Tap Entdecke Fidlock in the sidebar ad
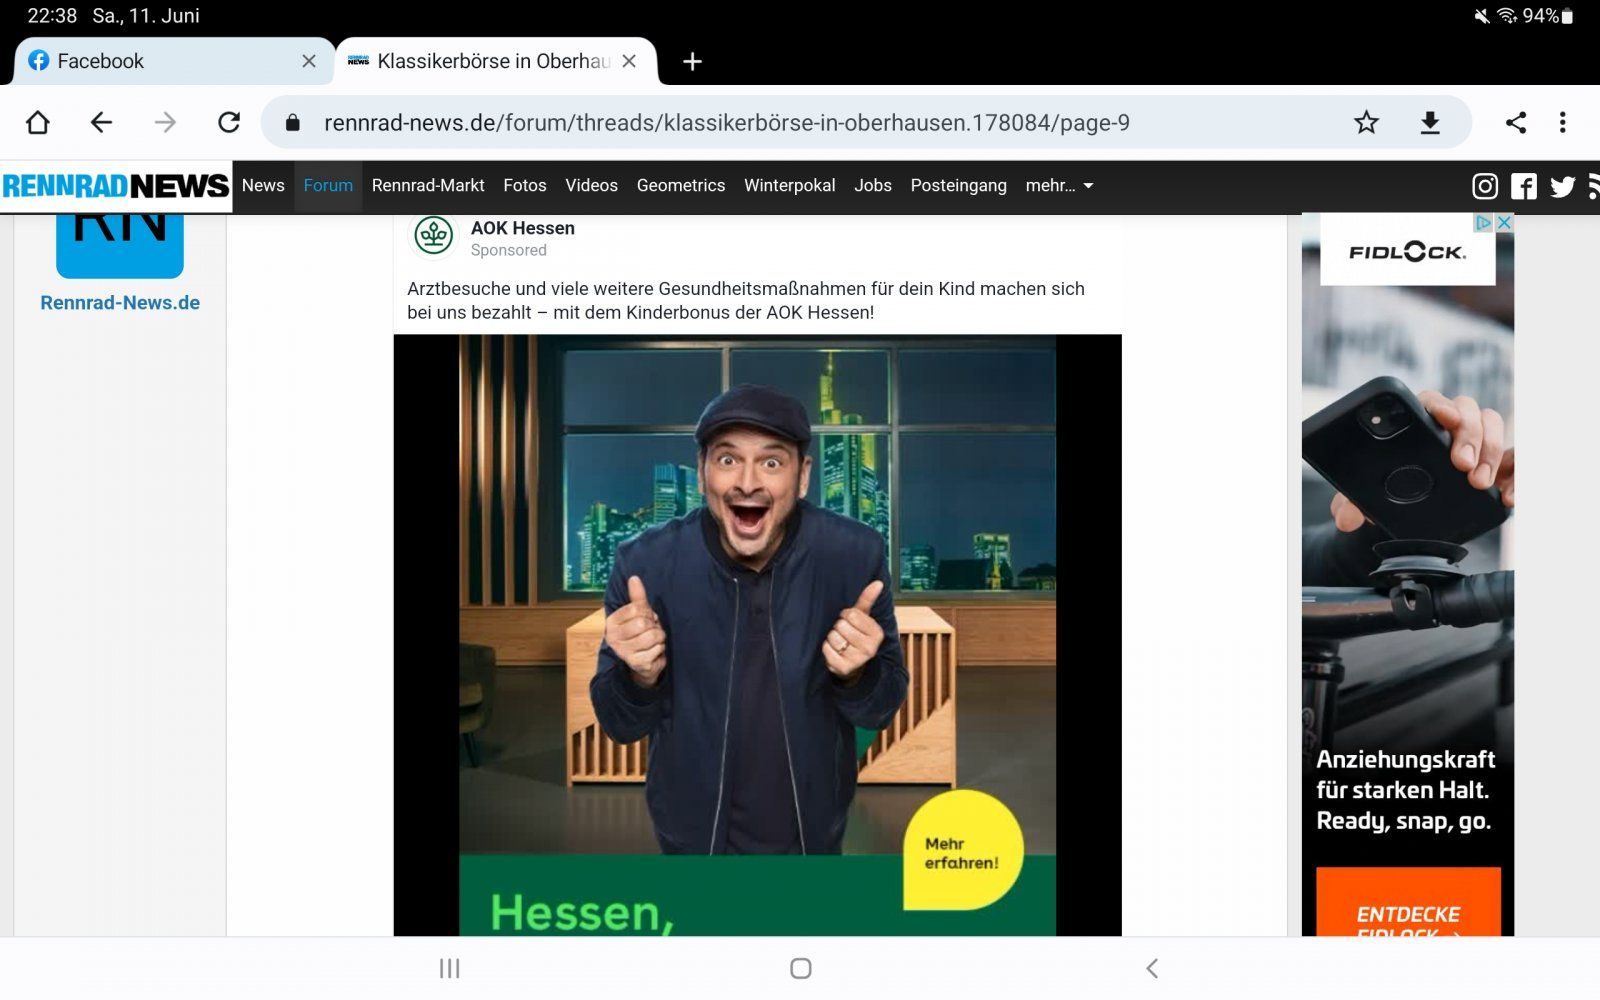Image resolution: width=1600 pixels, height=1000 pixels. (x=1408, y=915)
